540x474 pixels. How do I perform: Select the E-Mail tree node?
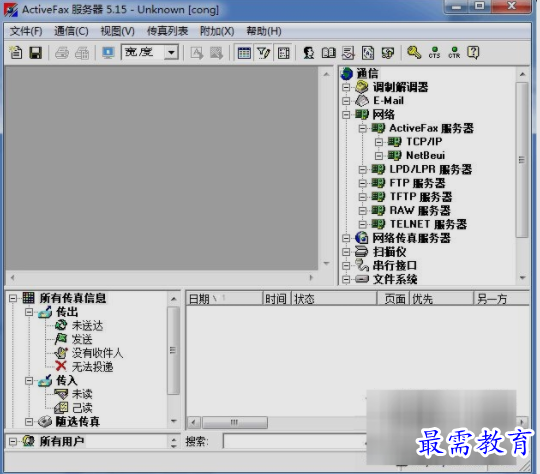(388, 101)
